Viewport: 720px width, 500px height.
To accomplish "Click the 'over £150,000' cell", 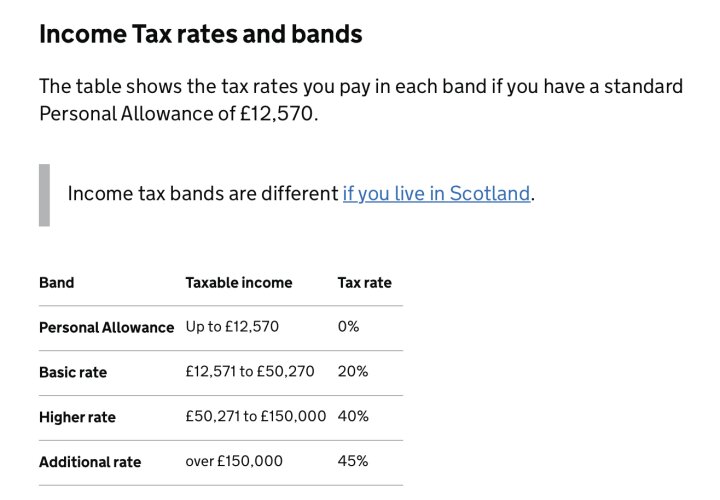I will pos(234,461).
